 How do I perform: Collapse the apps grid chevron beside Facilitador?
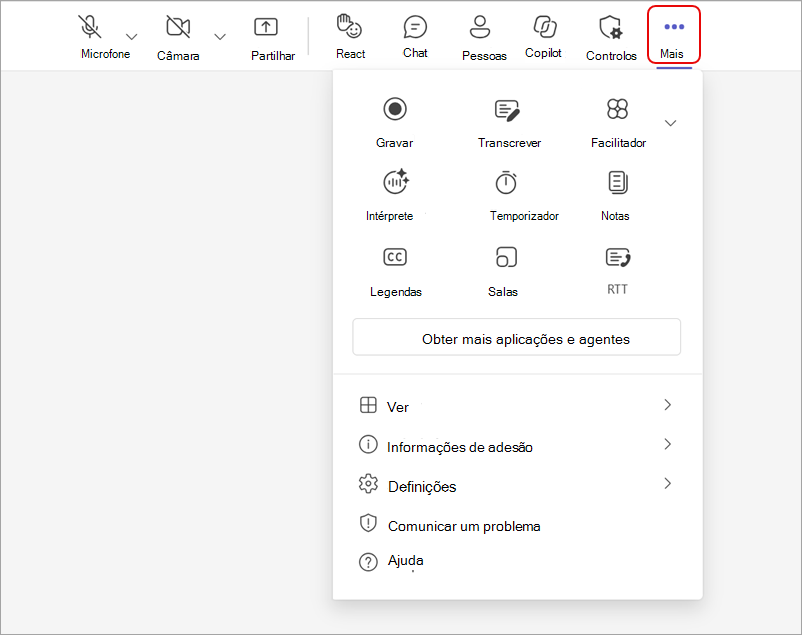(670, 123)
